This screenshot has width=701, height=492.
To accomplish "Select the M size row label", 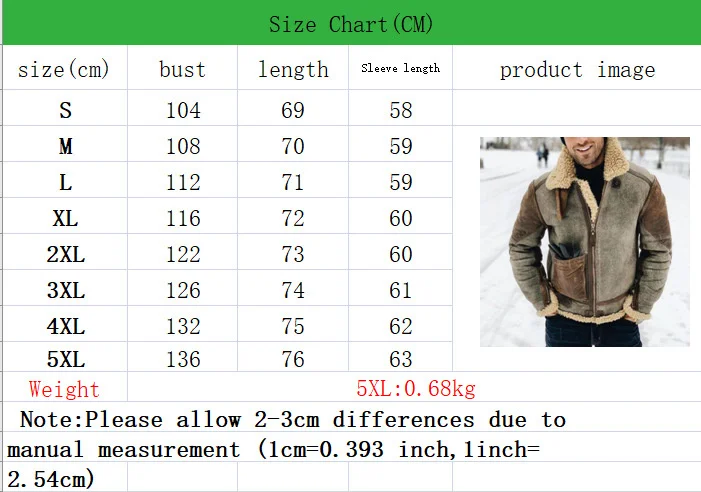I will pyautogui.click(x=65, y=144).
